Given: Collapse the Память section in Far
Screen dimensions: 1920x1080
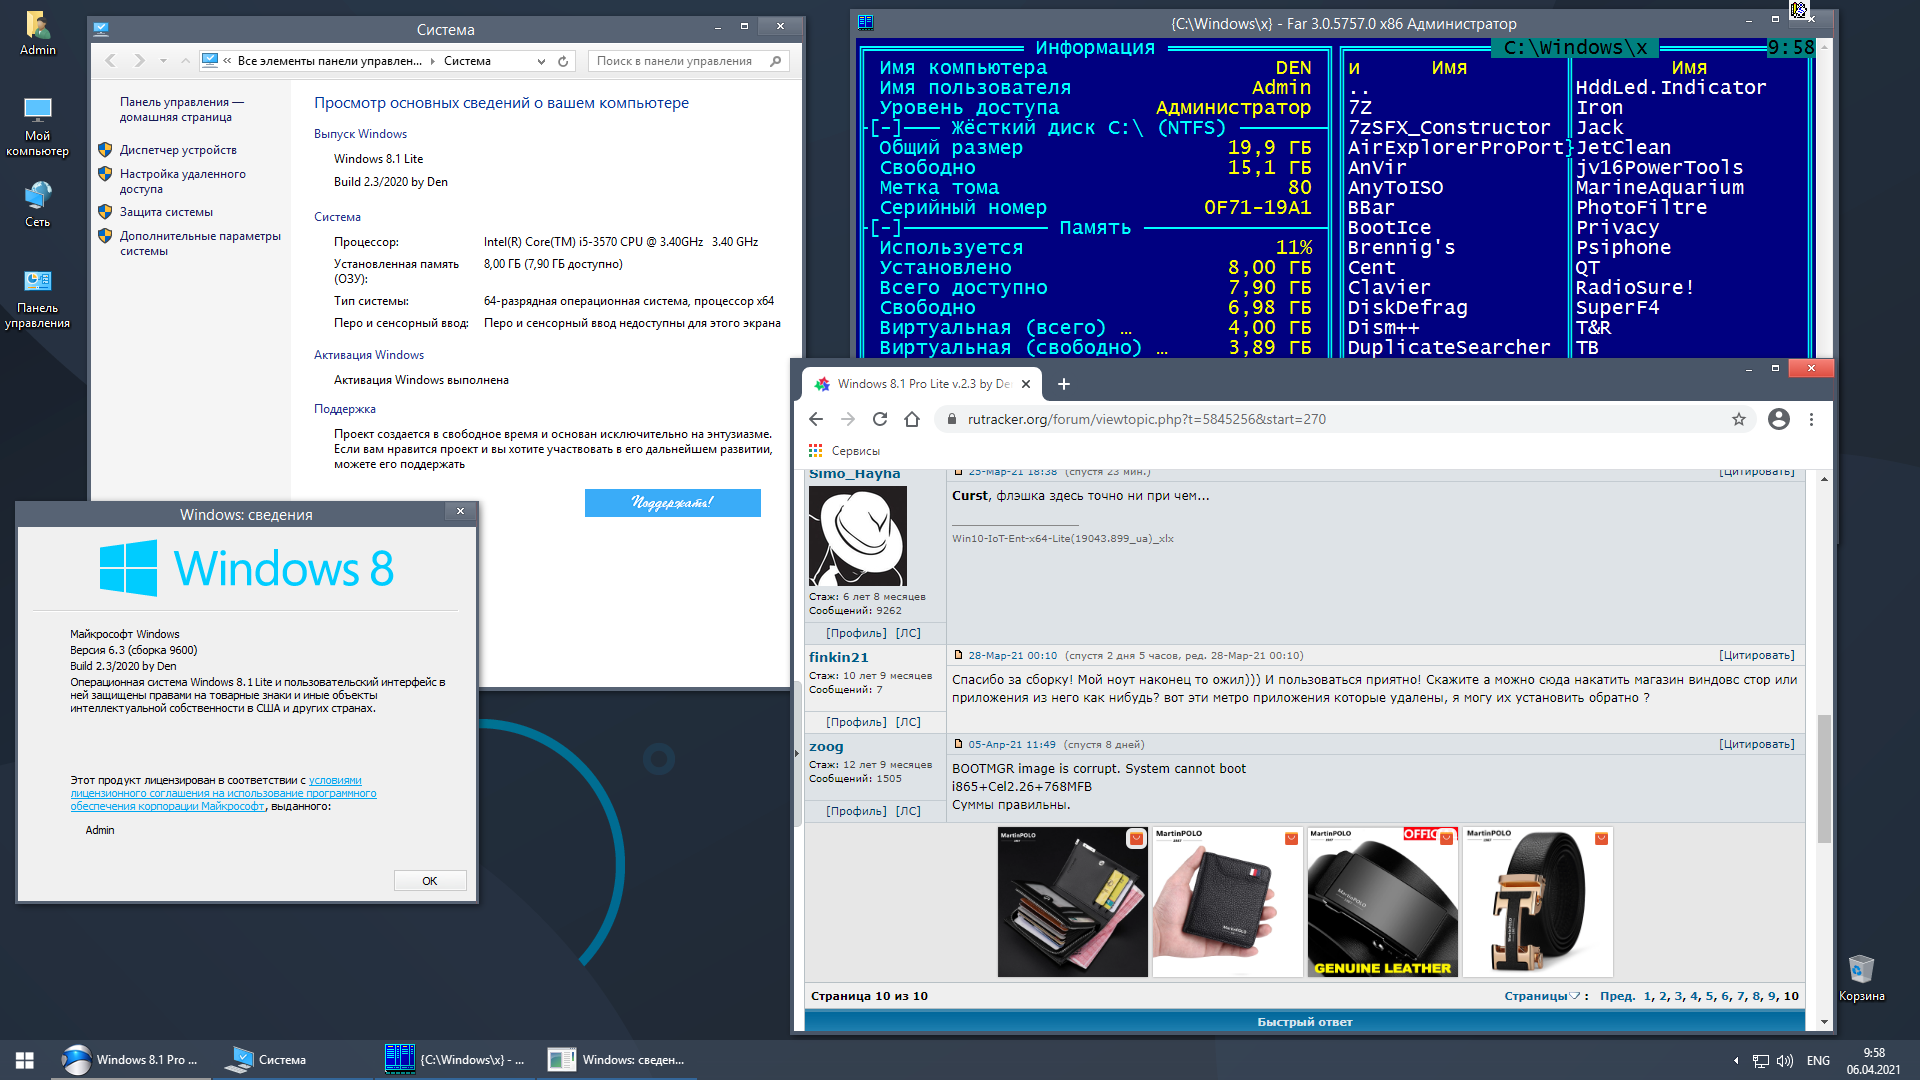Looking at the screenshot, I should tap(887, 228).
